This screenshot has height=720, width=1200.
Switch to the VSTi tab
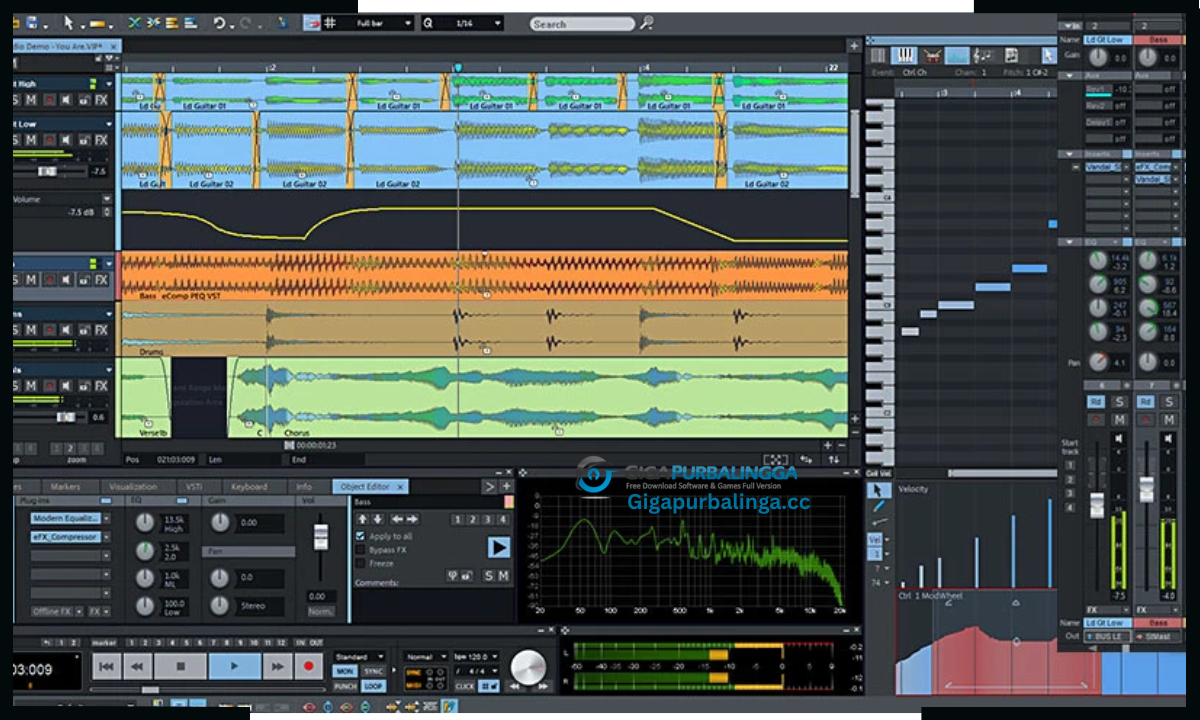pos(193,487)
